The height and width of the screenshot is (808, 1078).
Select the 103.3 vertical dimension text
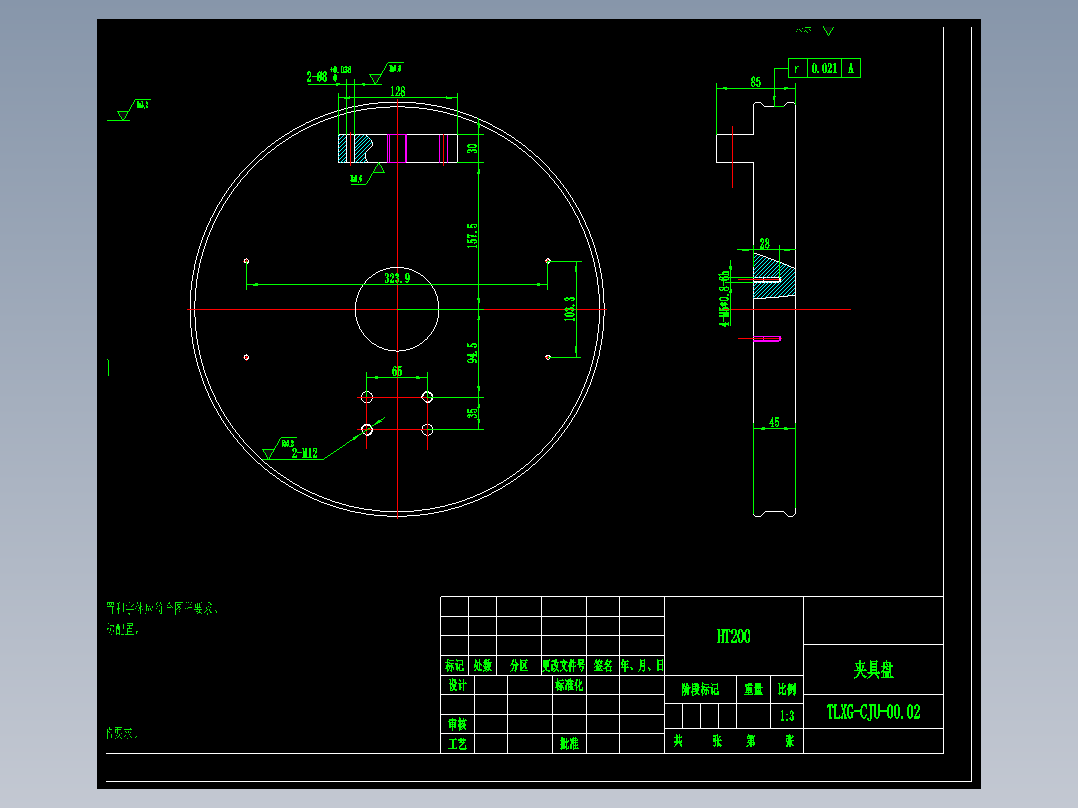pyautogui.click(x=569, y=309)
